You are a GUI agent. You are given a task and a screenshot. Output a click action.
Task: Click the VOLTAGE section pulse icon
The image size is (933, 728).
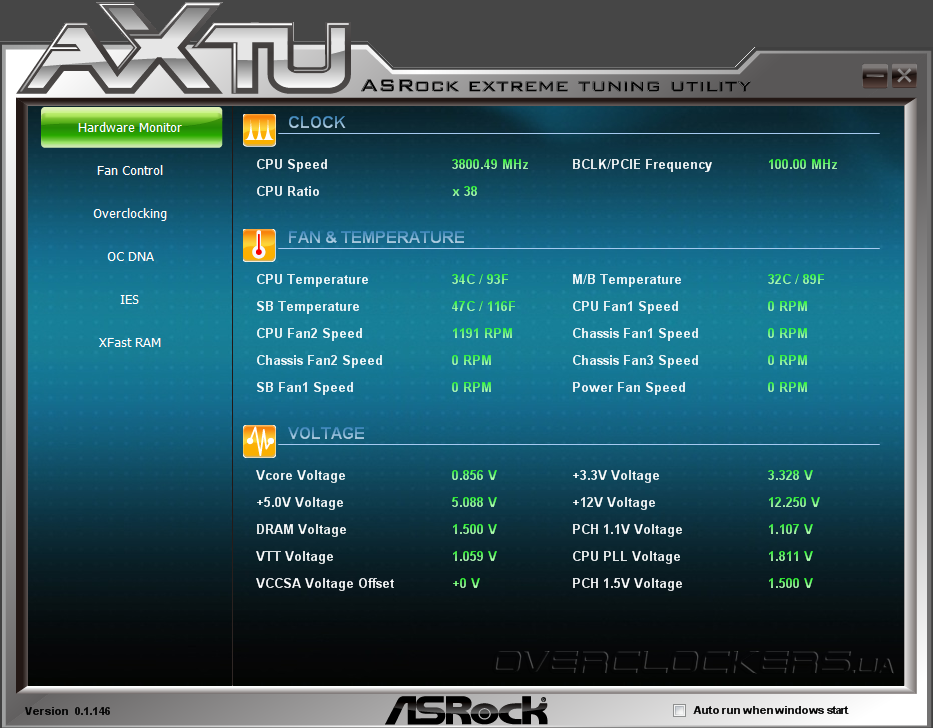pos(259,441)
